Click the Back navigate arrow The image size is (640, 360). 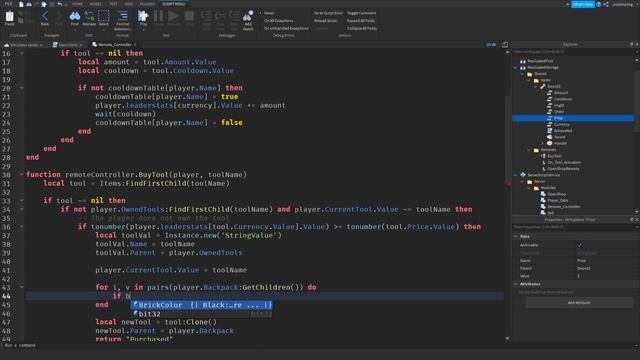(45, 16)
